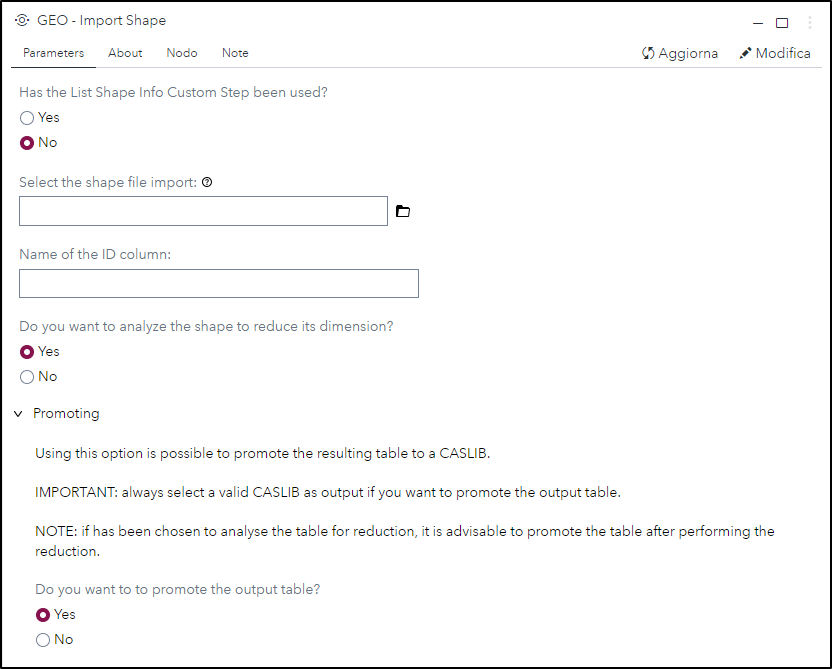Viewport: 832px width, 669px height.
Task: Click the Modifica edit button
Action: (775, 53)
